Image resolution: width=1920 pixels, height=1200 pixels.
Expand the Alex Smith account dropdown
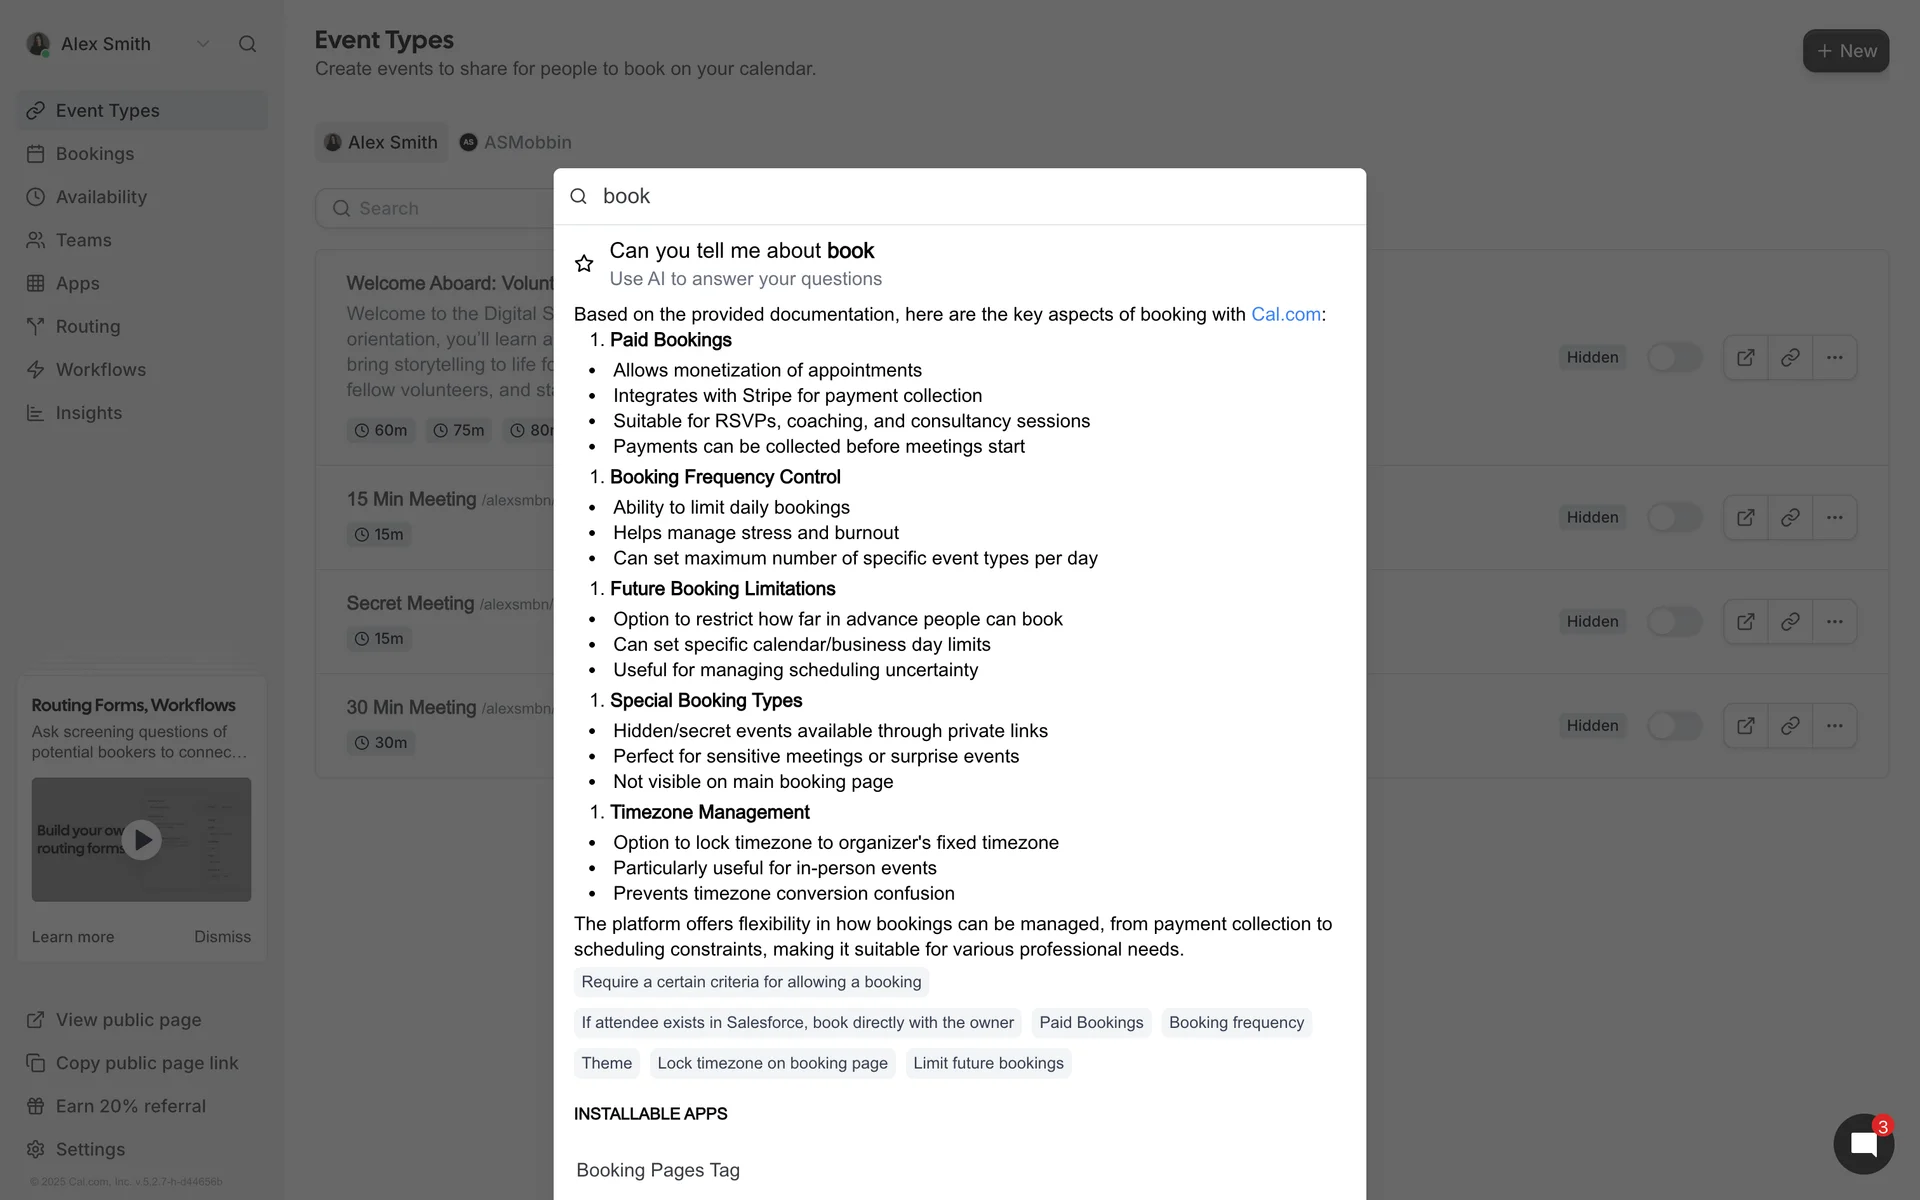tap(203, 44)
